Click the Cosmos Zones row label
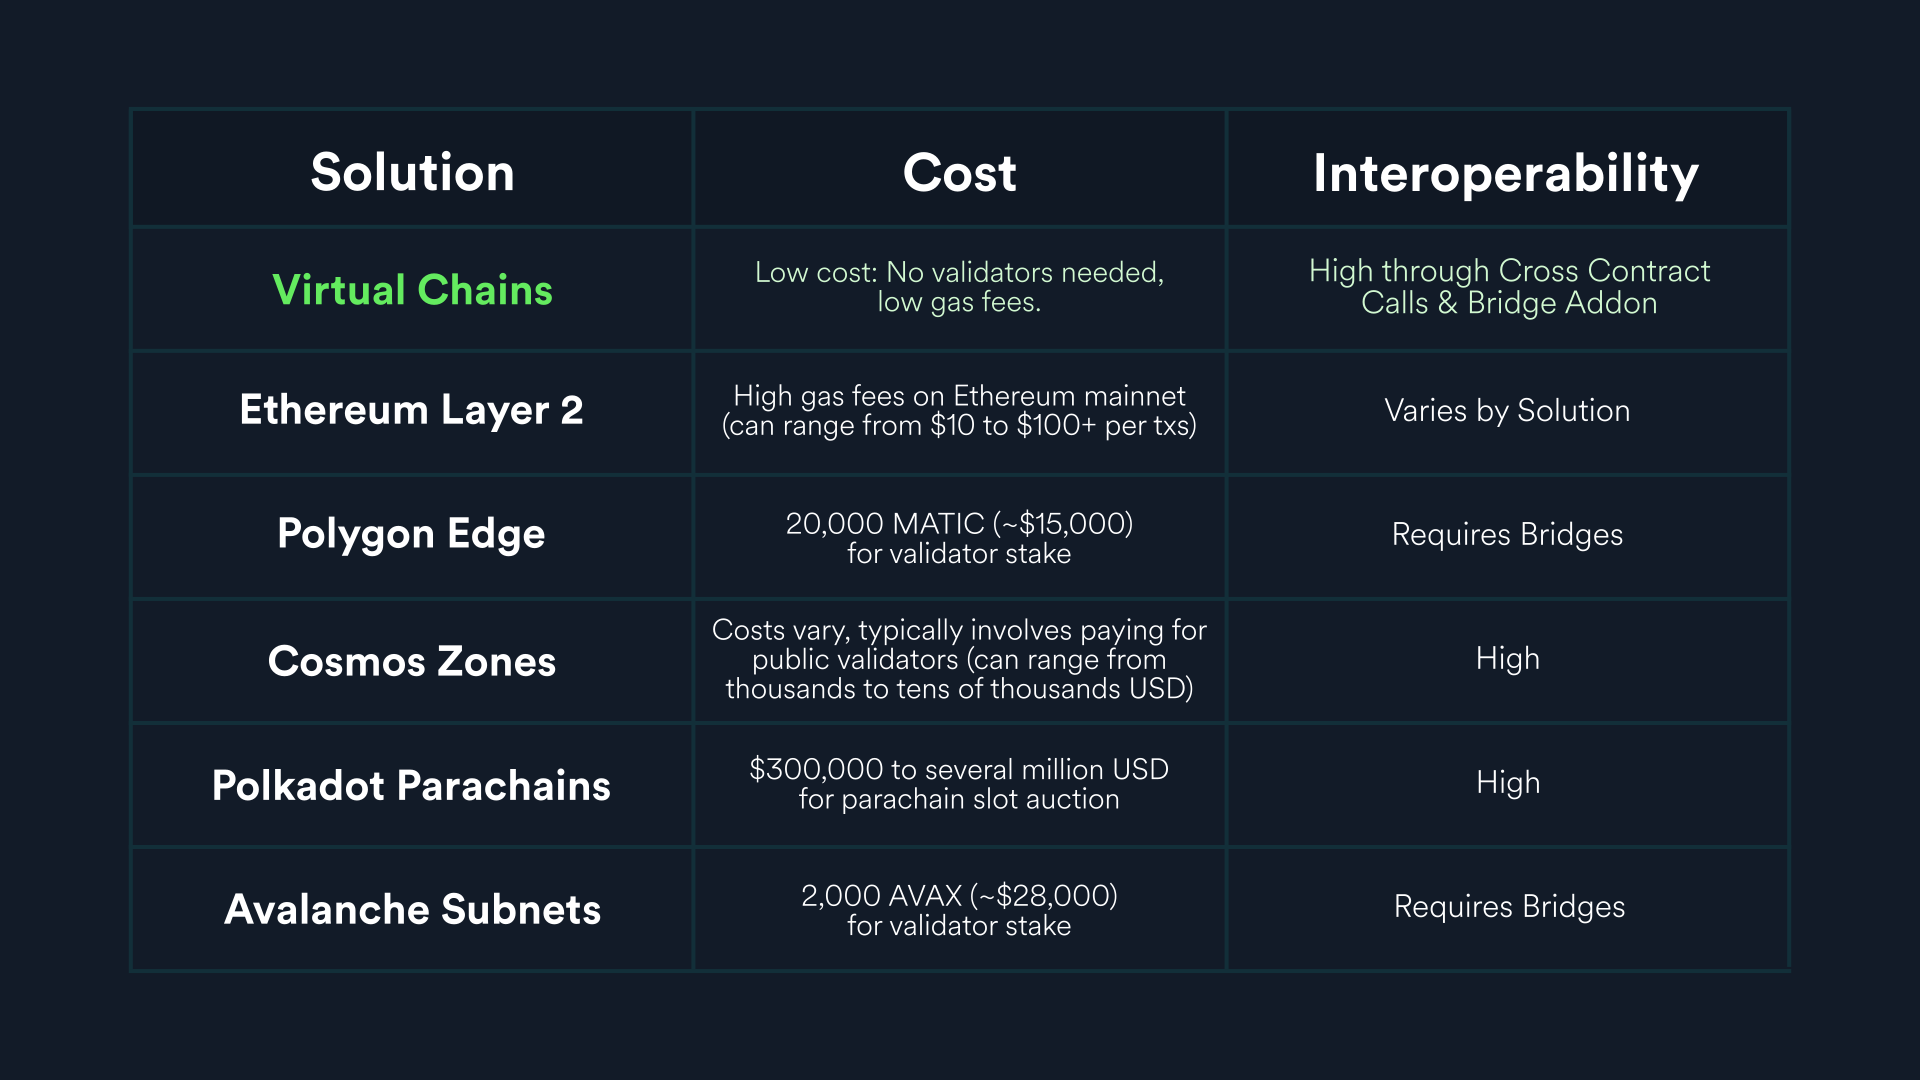The width and height of the screenshot is (1920, 1080). [411, 661]
